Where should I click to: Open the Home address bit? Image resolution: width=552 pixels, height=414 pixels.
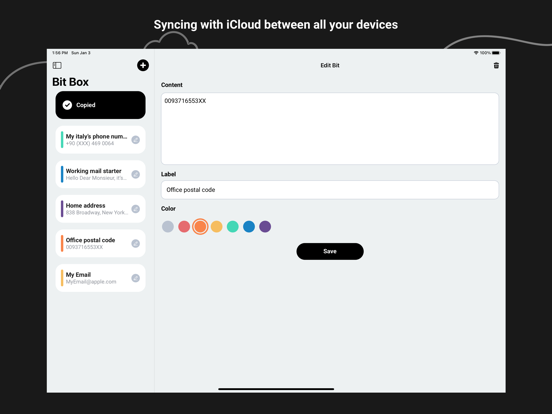point(100,209)
